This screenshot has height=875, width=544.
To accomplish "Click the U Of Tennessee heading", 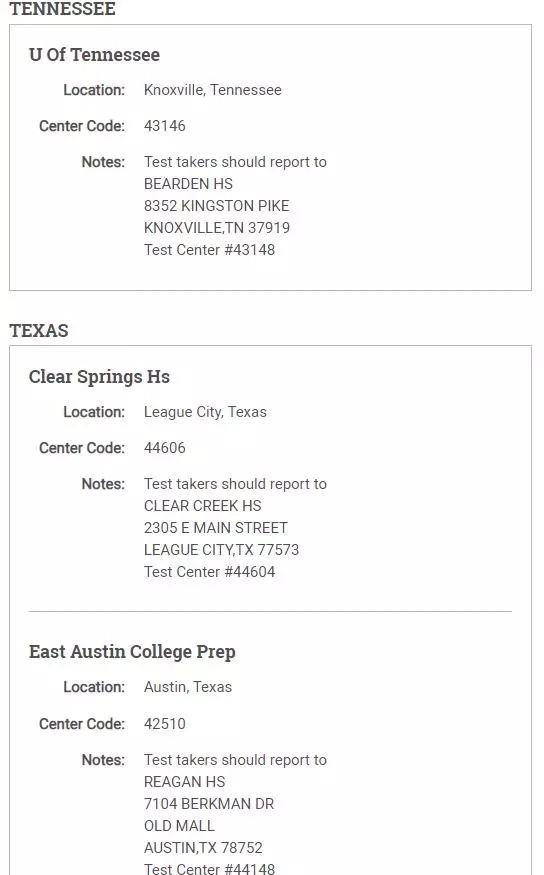I will (94, 55).
